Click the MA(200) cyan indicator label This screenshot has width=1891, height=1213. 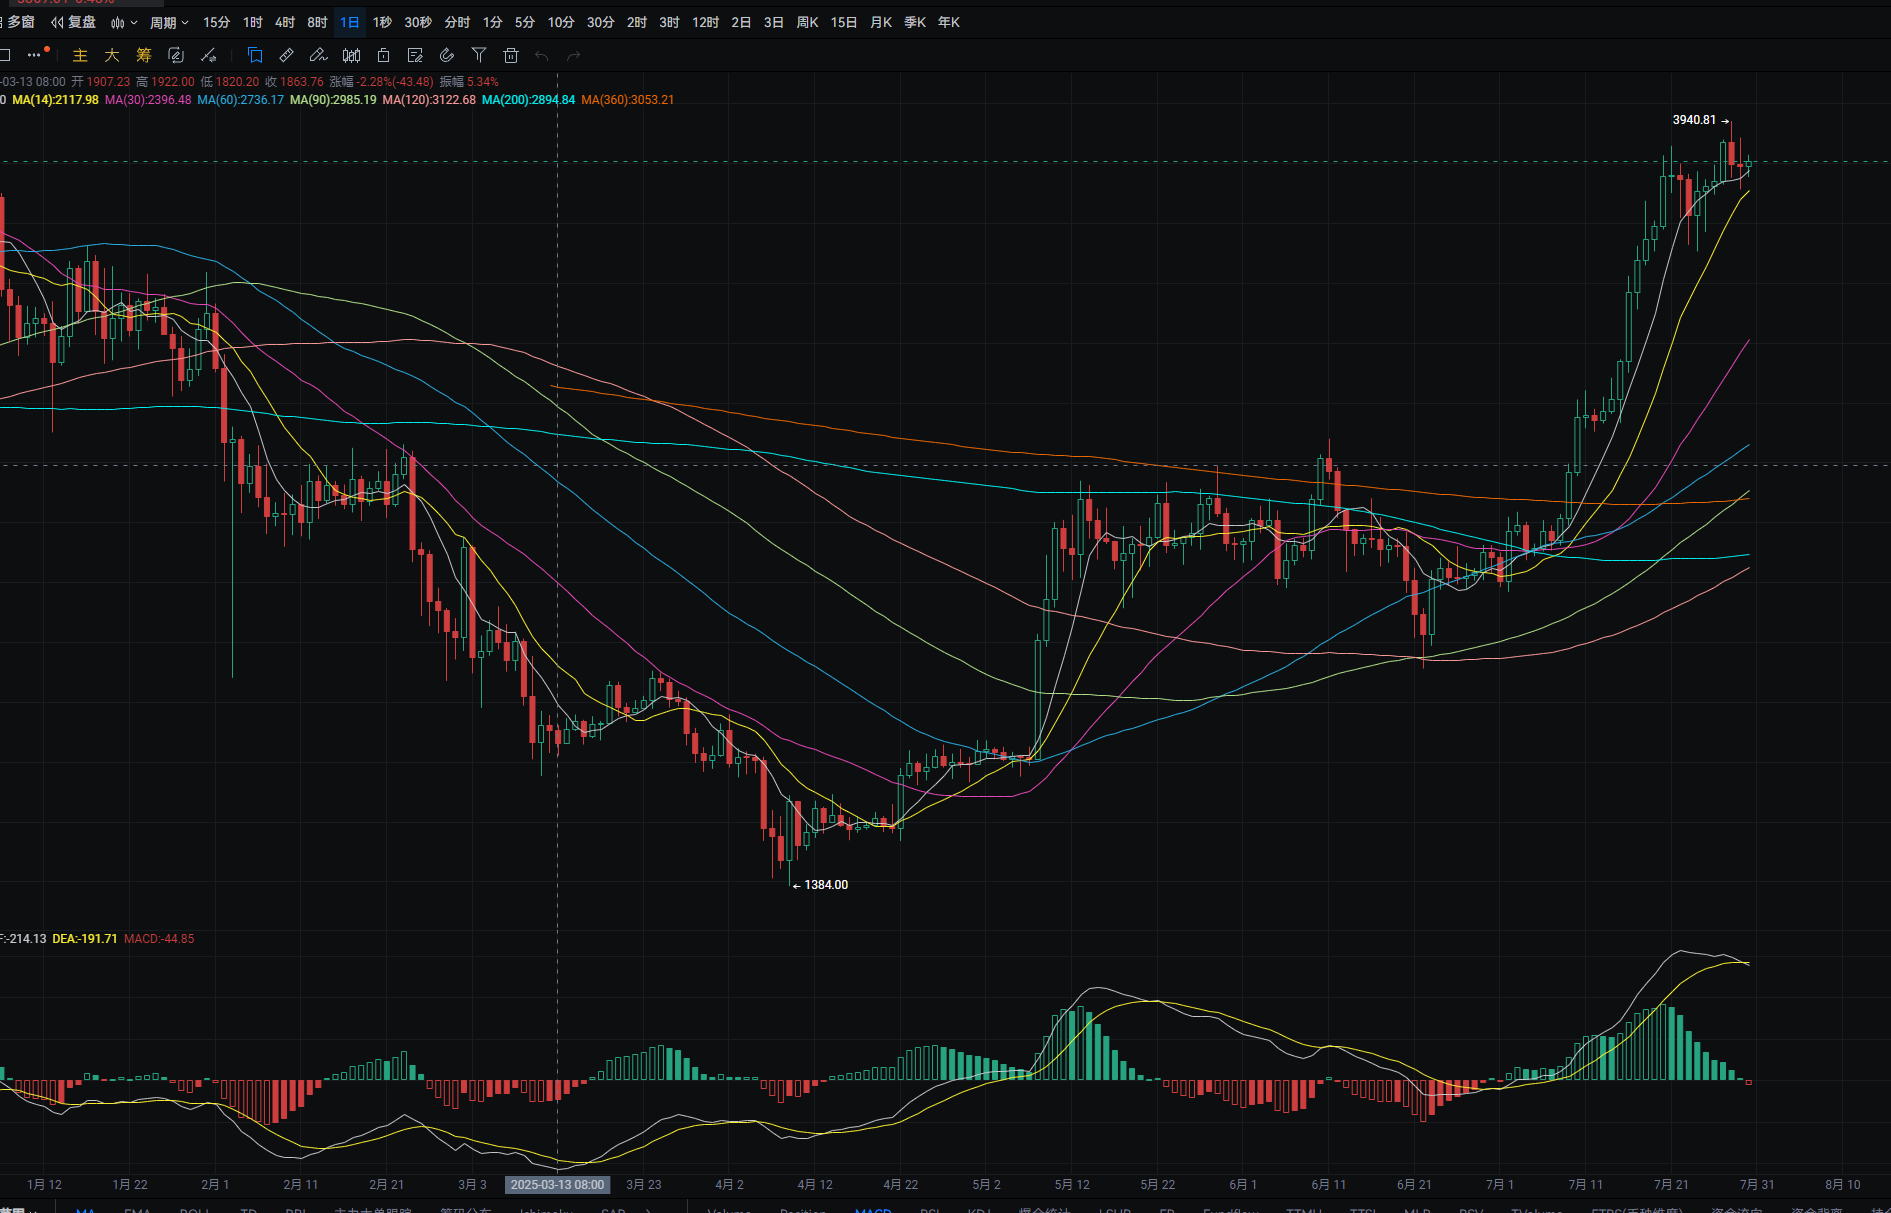click(528, 100)
